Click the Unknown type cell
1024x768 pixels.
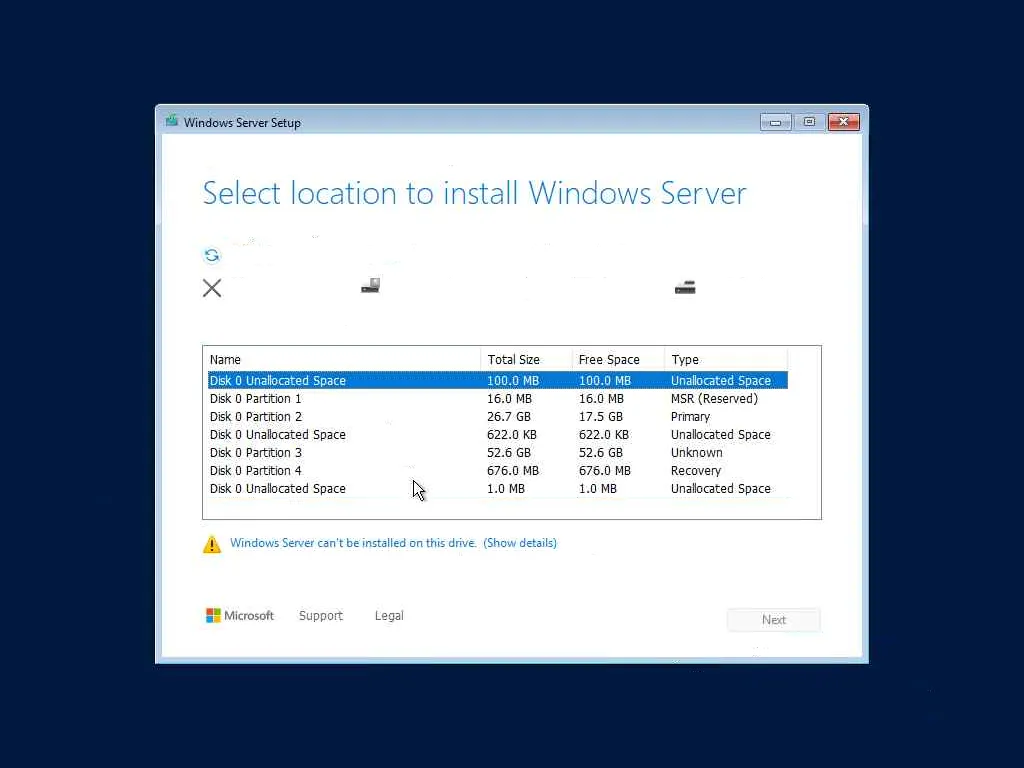pos(696,453)
